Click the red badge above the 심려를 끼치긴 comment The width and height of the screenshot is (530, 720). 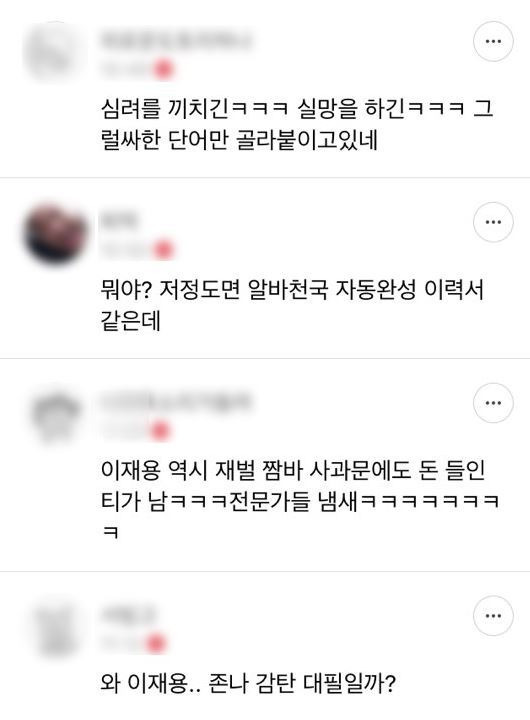[163, 69]
